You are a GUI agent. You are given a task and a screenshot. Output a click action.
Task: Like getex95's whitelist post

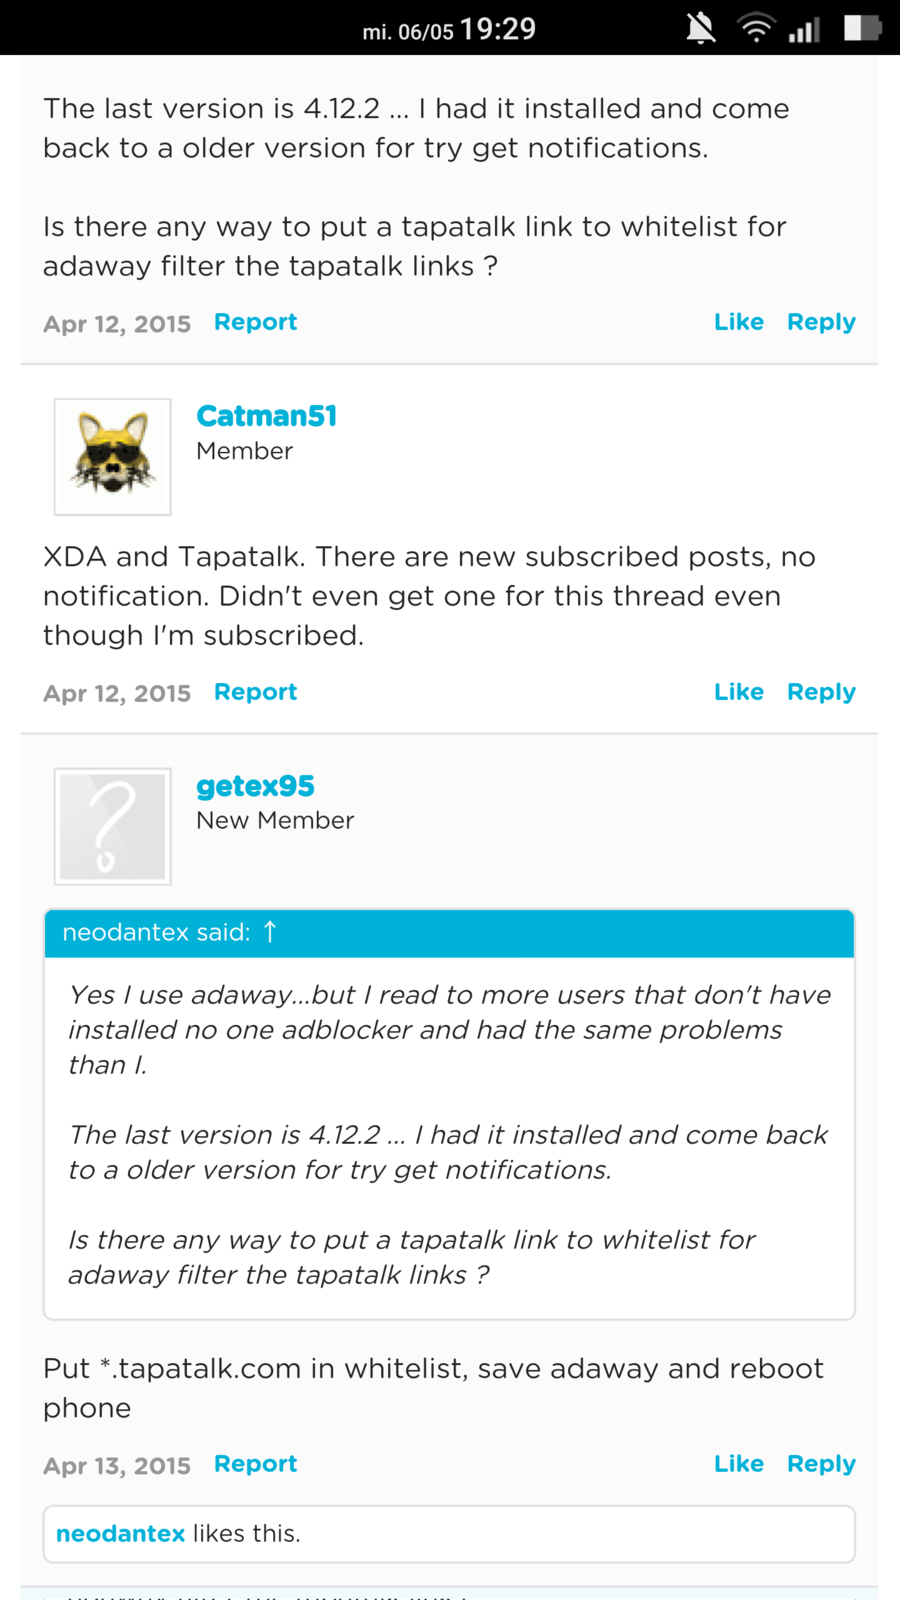click(x=738, y=1464)
